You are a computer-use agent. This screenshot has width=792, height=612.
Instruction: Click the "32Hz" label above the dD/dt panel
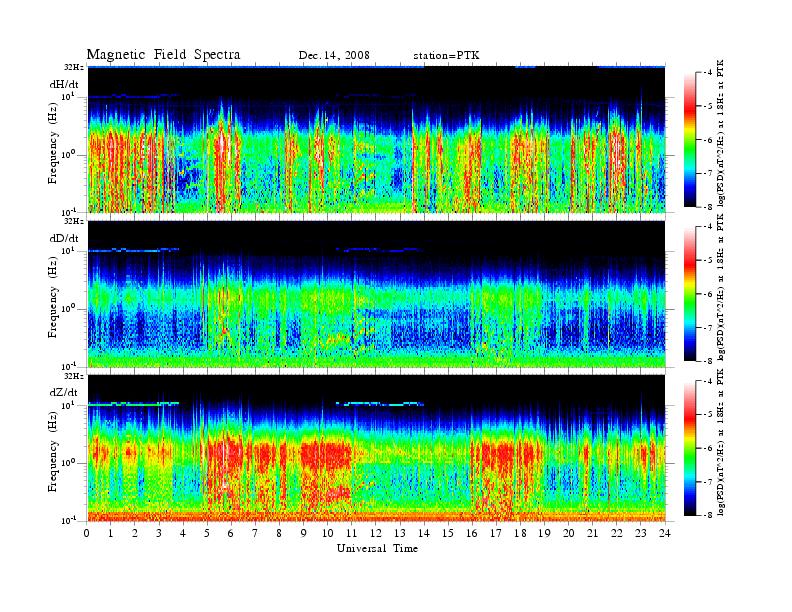tap(74, 221)
